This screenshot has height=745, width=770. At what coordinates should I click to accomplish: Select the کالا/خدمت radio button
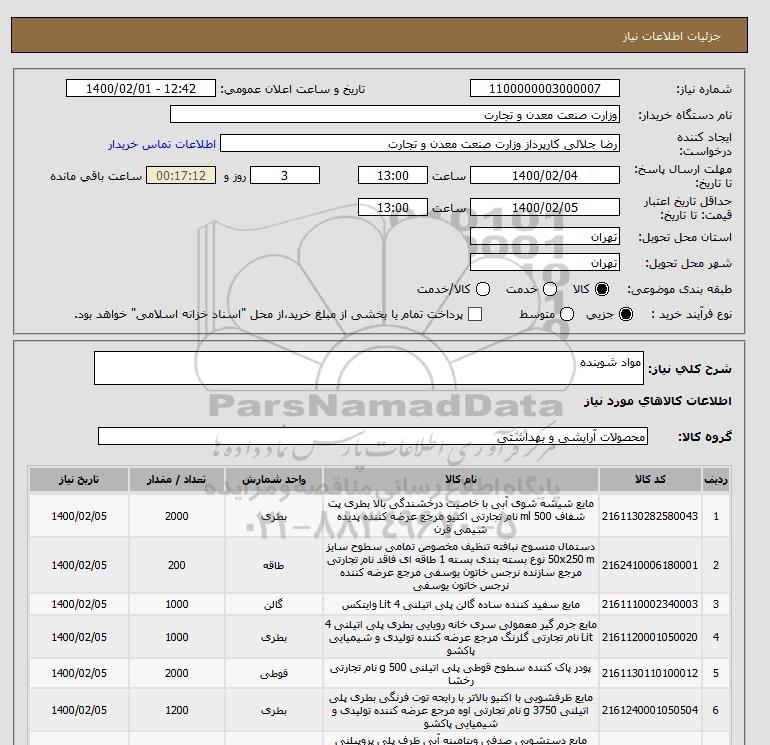tap(483, 289)
